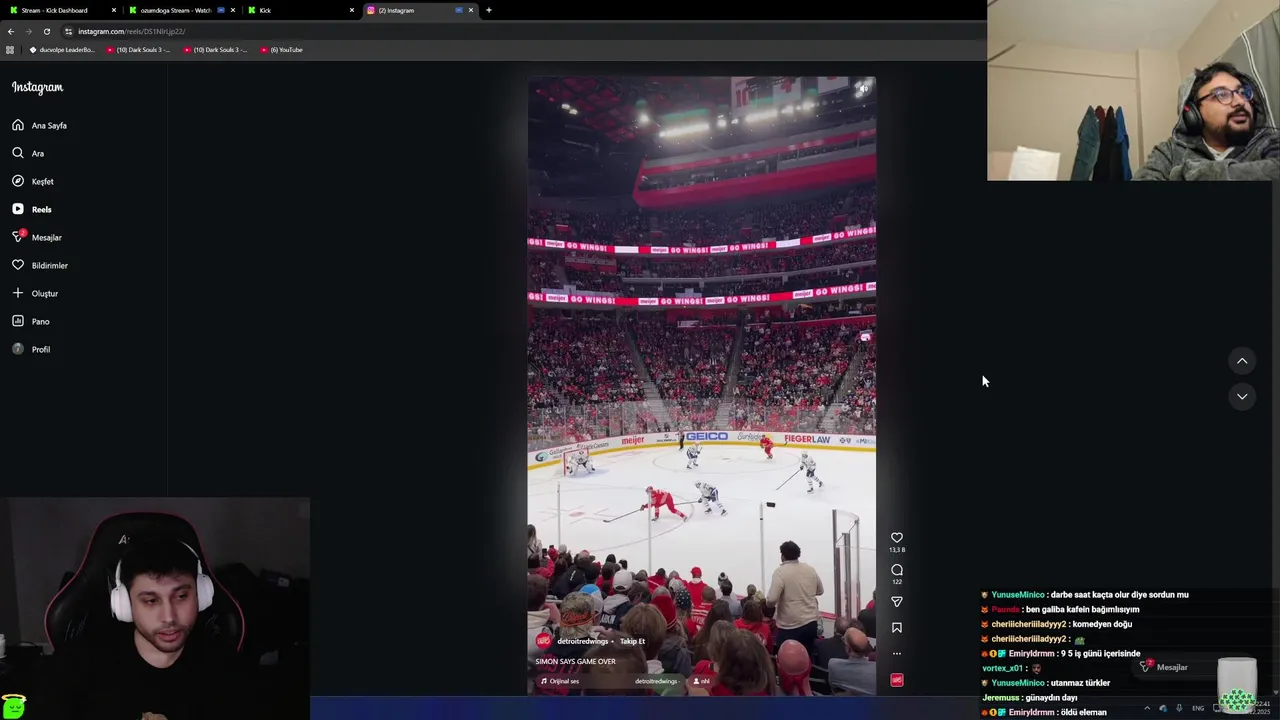The image size is (1280, 720).
Task: Click the Jeremuss chat username
Action: click(1002, 698)
